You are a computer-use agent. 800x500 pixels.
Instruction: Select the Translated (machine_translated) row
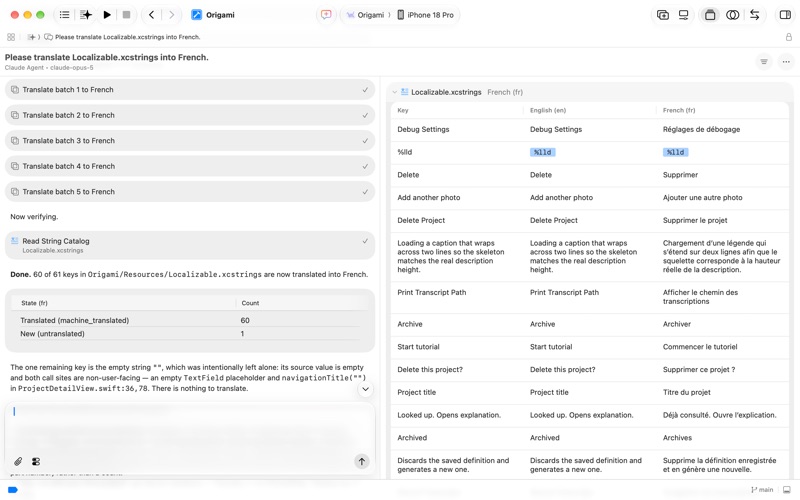point(190,320)
